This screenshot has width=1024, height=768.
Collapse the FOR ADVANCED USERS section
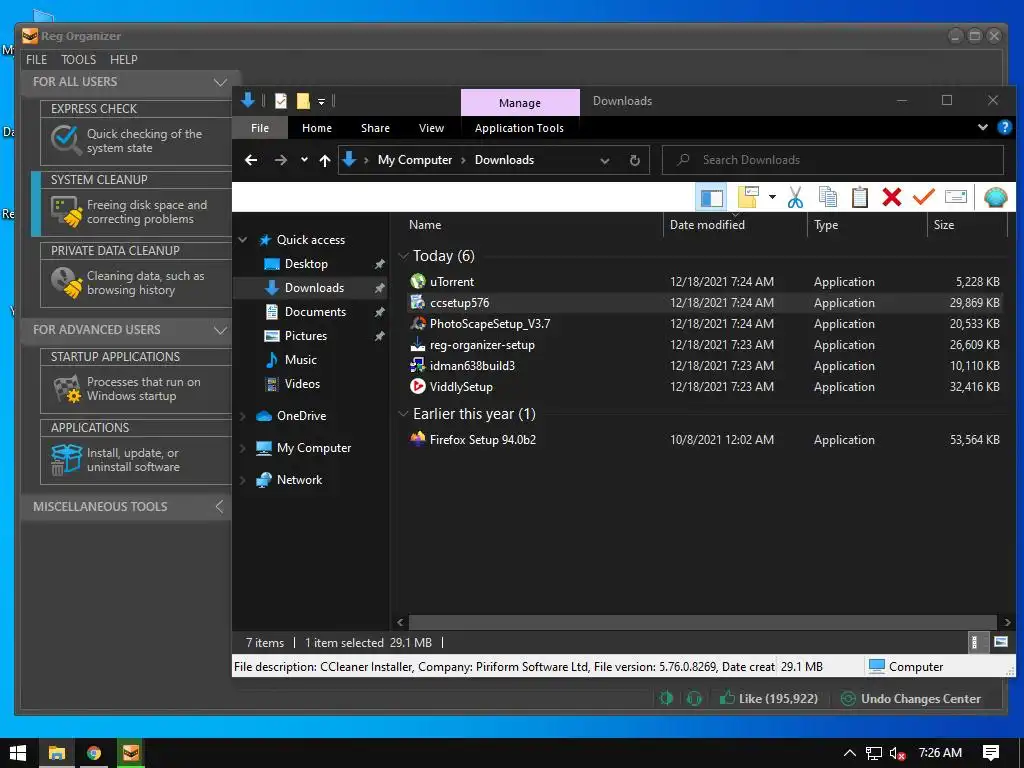(220, 330)
